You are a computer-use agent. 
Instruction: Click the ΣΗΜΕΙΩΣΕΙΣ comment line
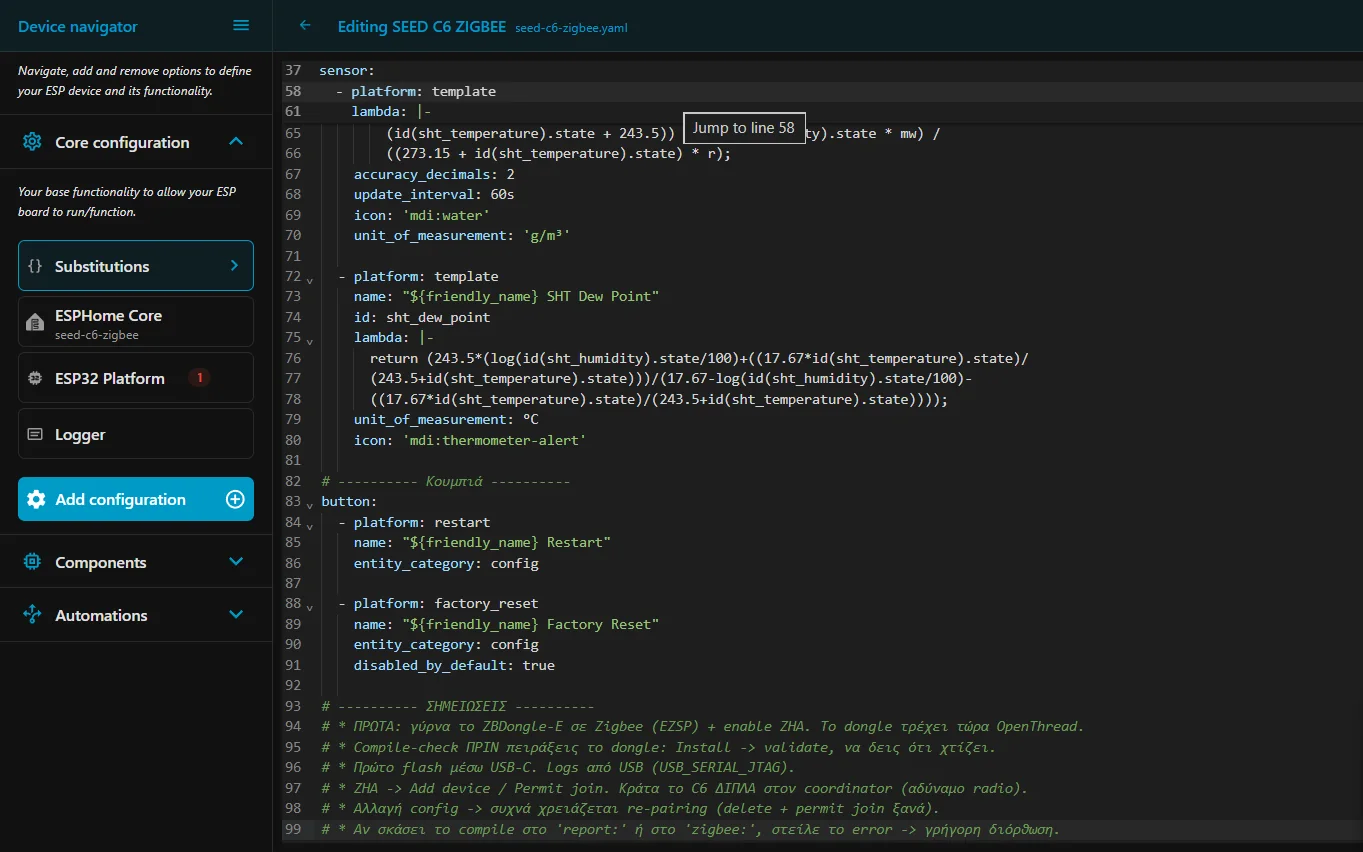coord(458,706)
